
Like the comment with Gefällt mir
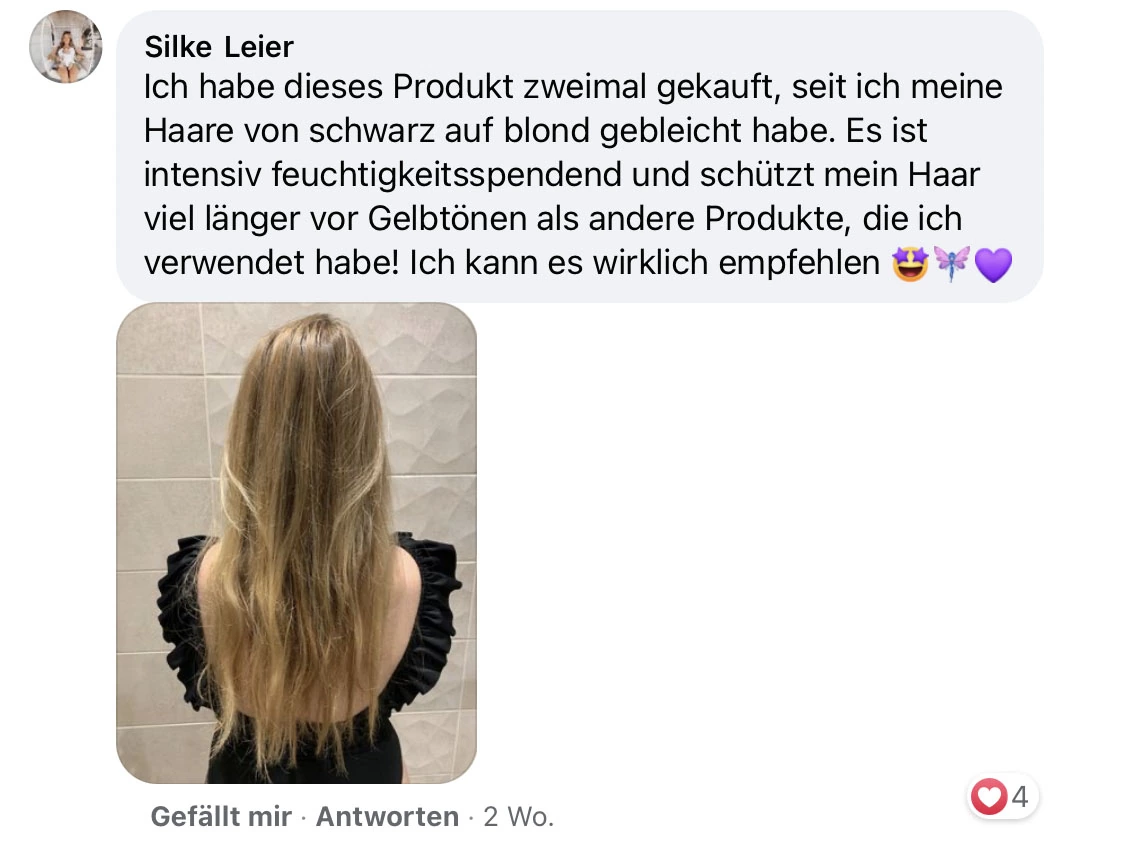(221, 817)
